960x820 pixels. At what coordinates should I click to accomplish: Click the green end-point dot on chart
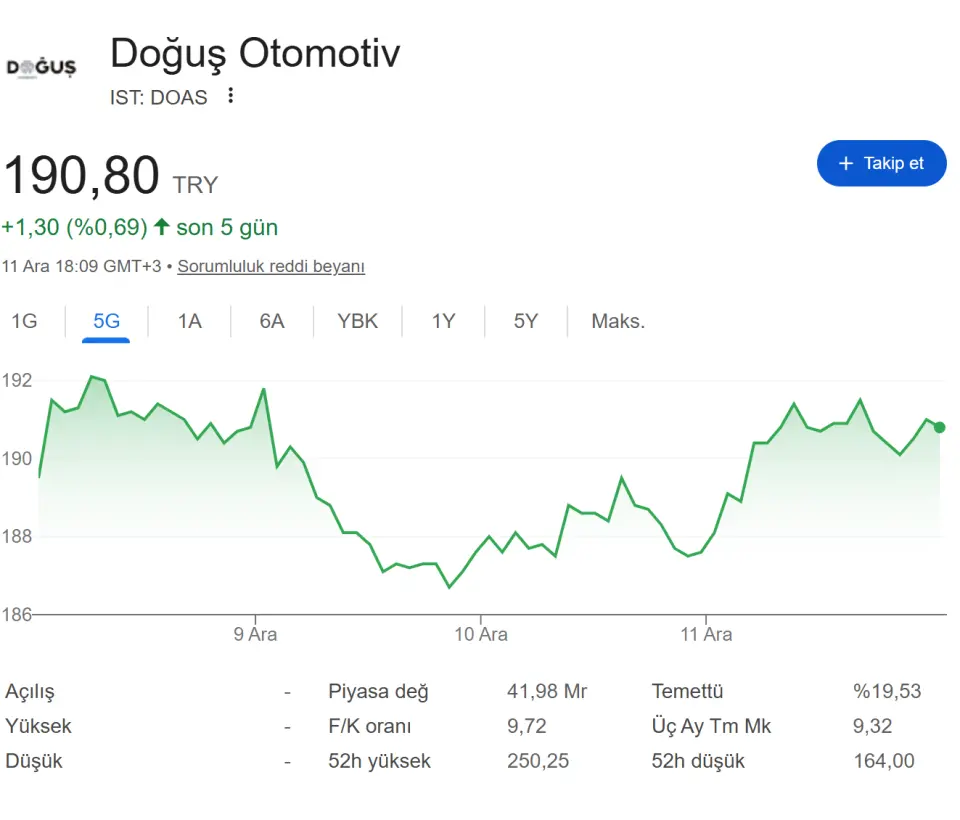click(939, 427)
